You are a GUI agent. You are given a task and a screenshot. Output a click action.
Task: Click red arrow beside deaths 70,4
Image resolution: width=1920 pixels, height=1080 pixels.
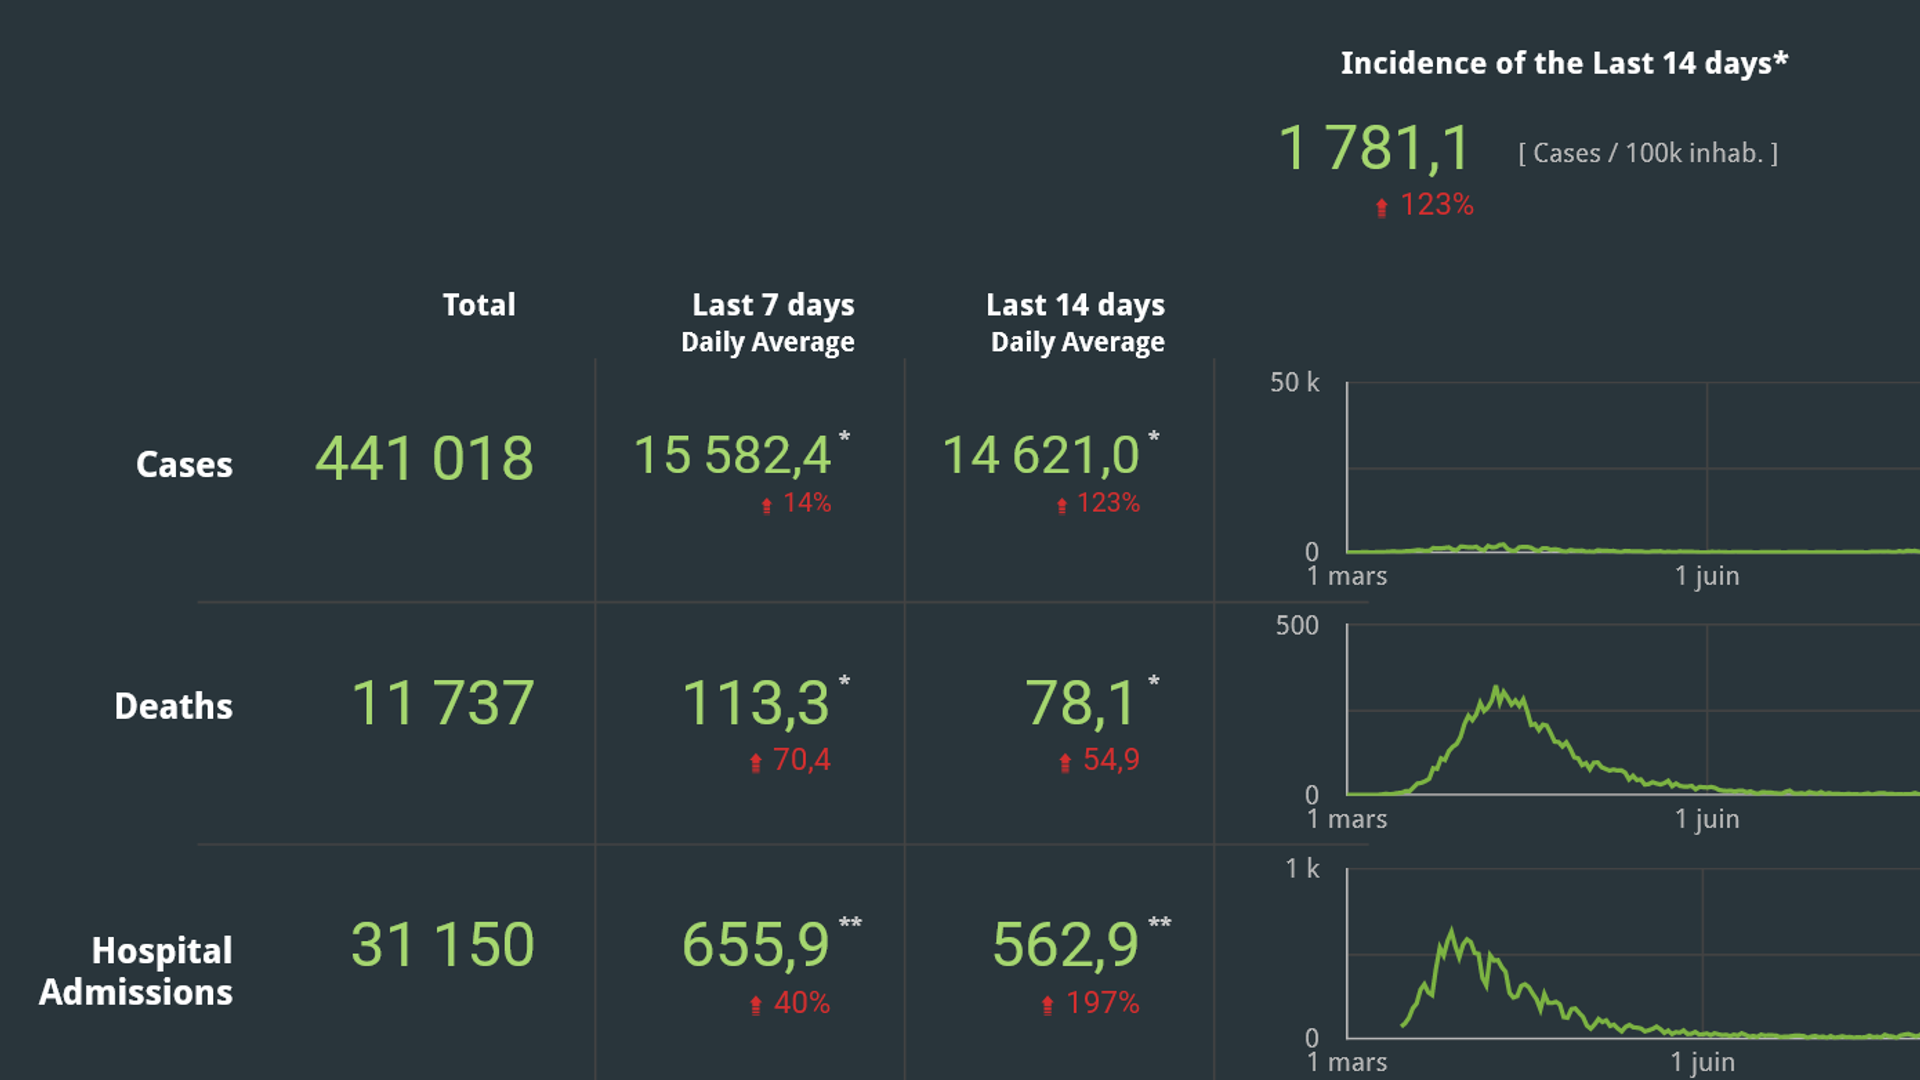tap(756, 763)
